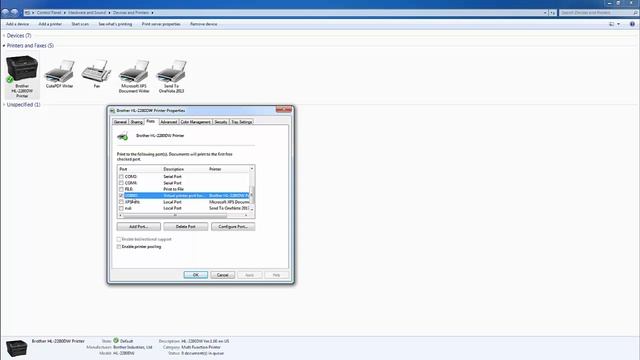This screenshot has height=360, width=640.
Task: Click Add a device in toolbar
Action: point(18,24)
